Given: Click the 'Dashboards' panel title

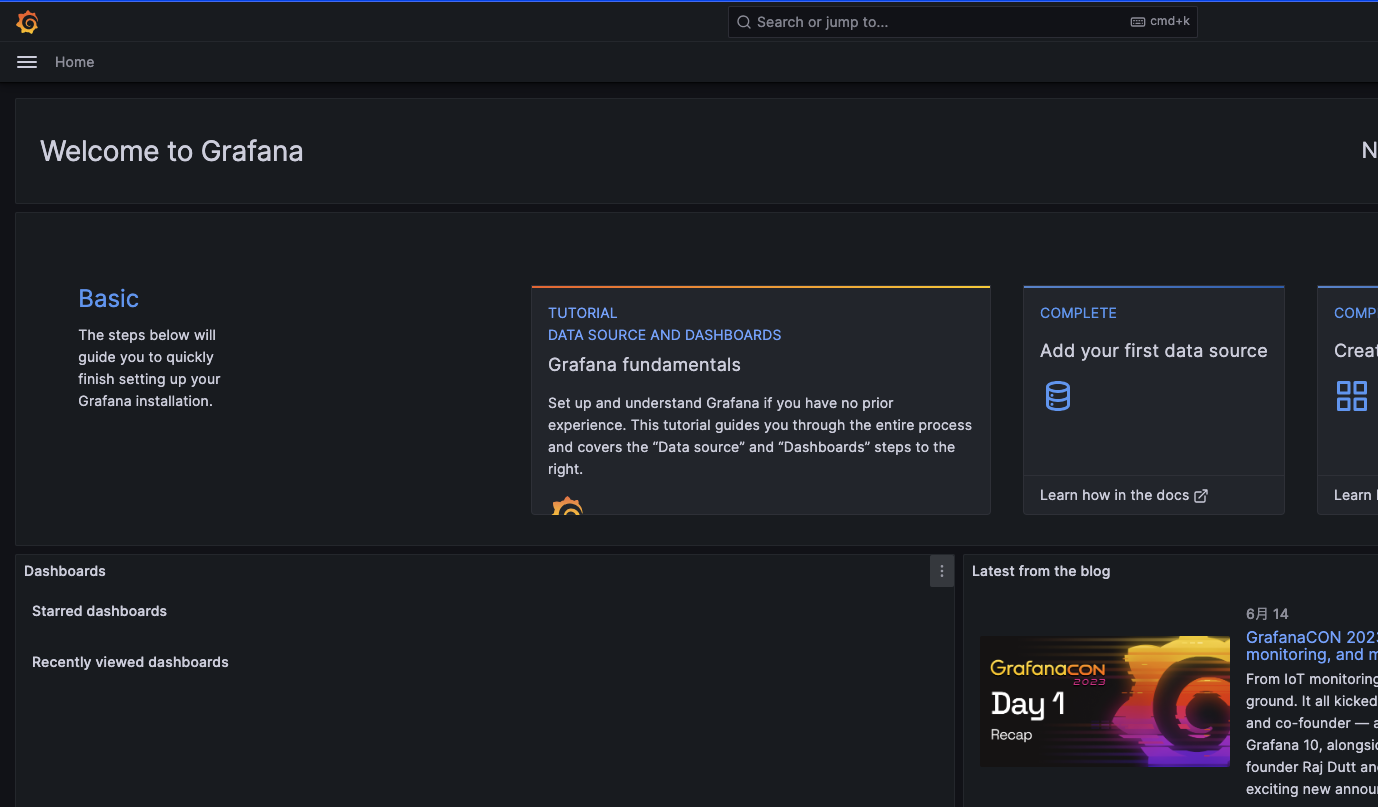Looking at the screenshot, I should pos(65,571).
